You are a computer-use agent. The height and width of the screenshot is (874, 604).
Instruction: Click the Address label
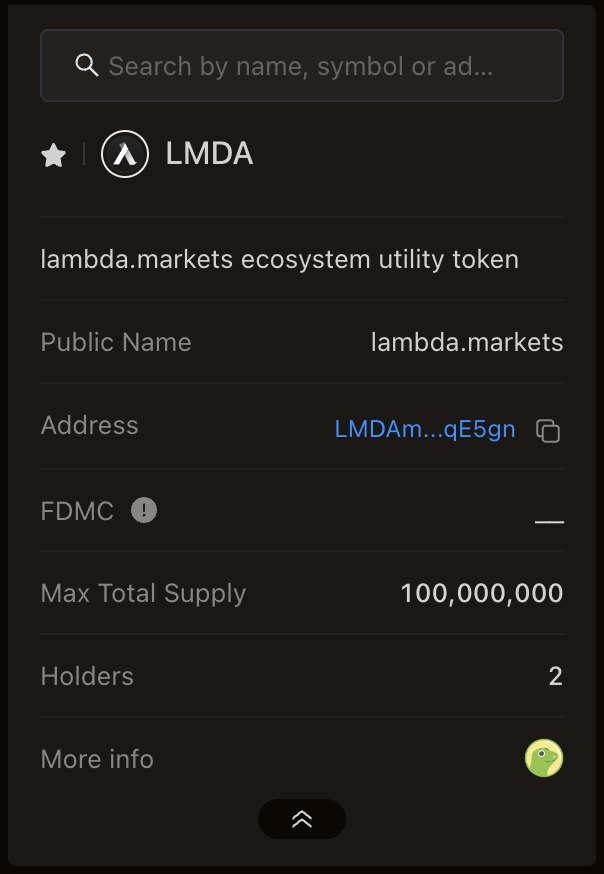point(90,426)
